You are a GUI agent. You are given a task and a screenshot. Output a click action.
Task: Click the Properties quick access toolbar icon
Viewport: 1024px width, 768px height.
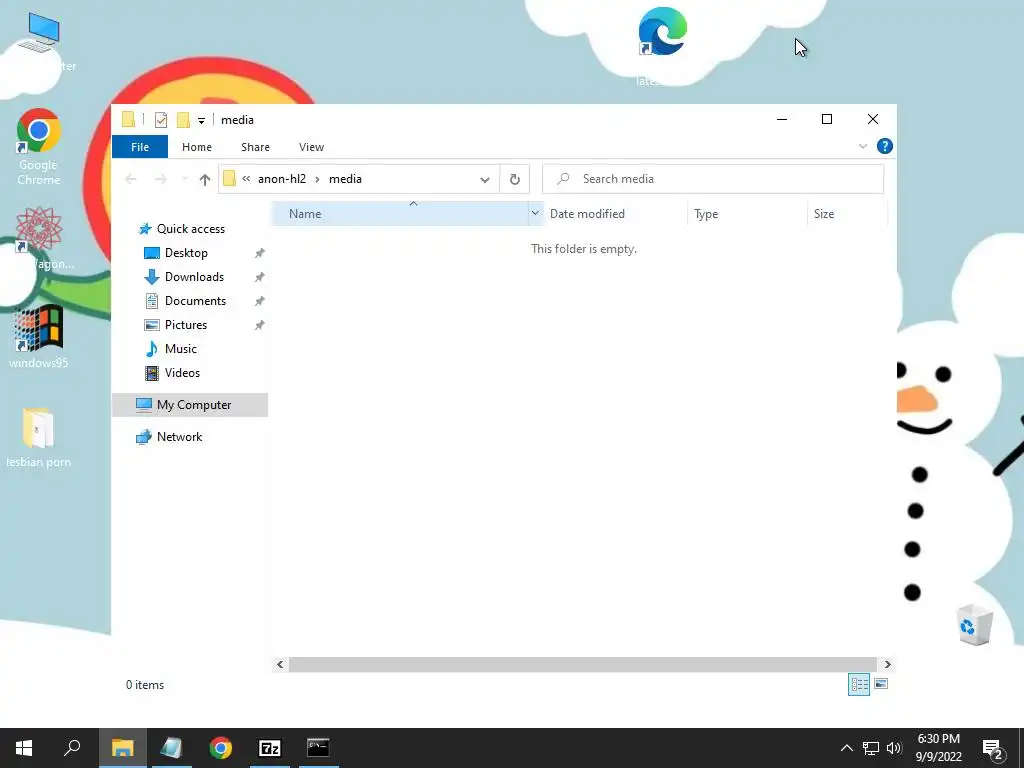pos(161,120)
